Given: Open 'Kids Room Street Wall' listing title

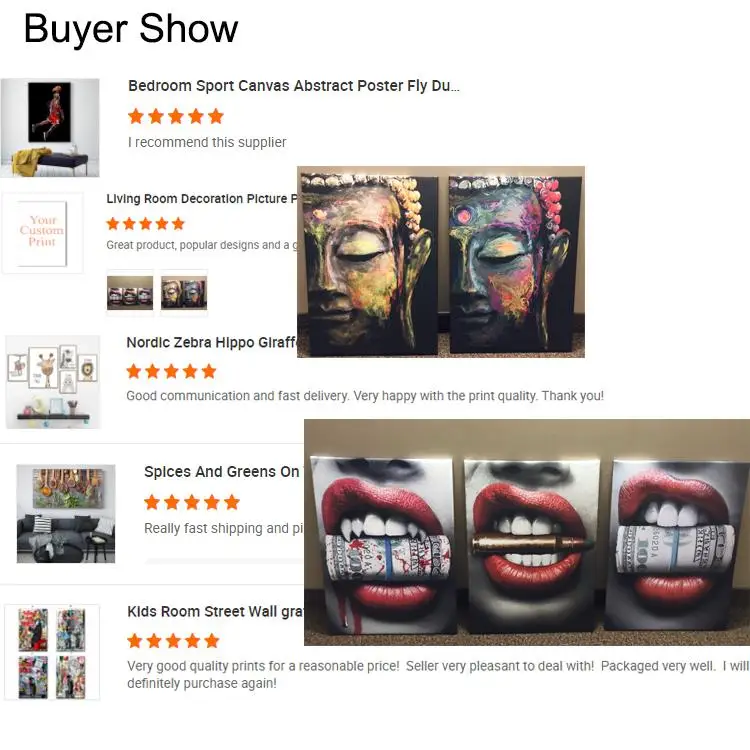Looking at the screenshot, I should [x=215, y=612].
